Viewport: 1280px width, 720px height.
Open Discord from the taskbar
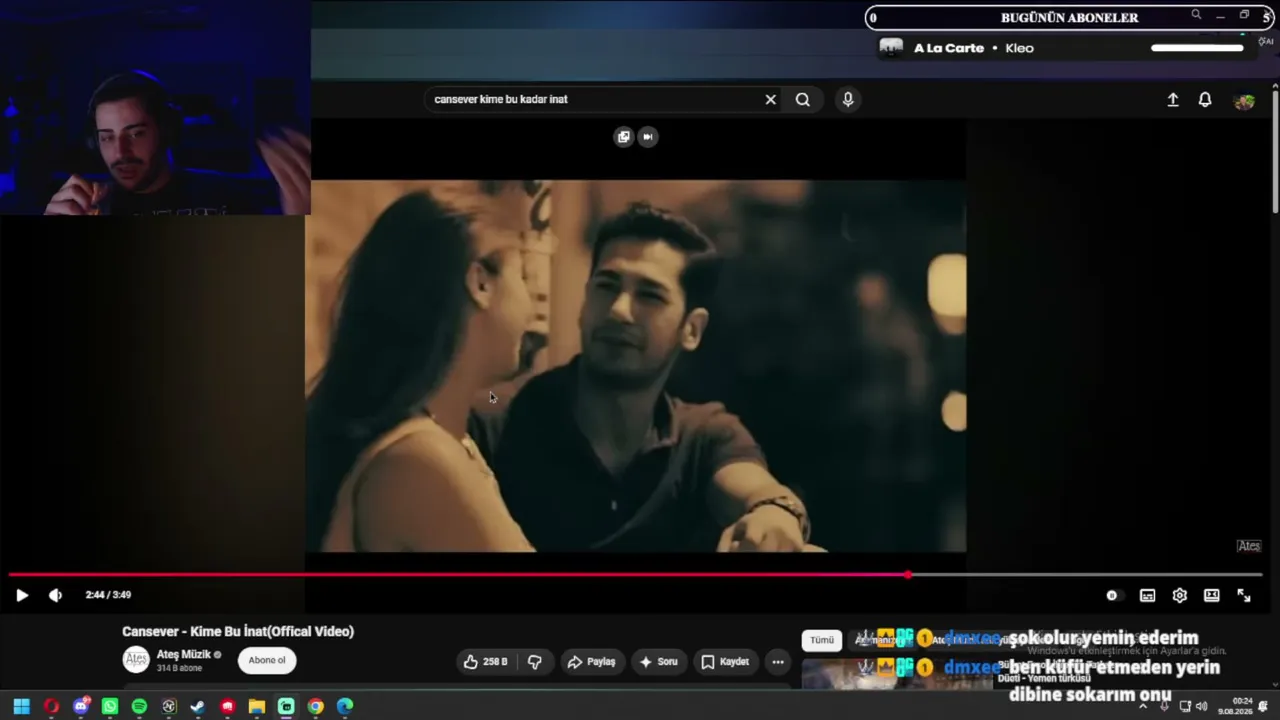[81, 706]
